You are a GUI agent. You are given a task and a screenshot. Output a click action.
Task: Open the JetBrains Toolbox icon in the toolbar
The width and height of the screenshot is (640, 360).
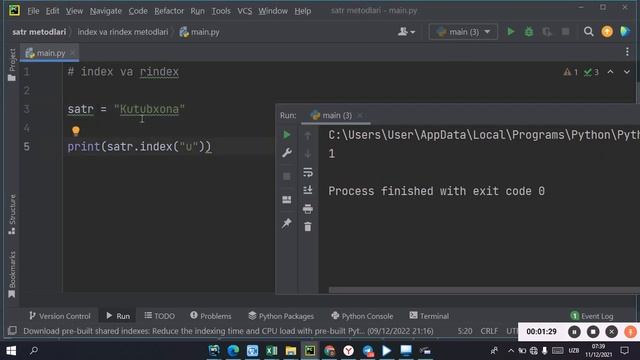625,31
